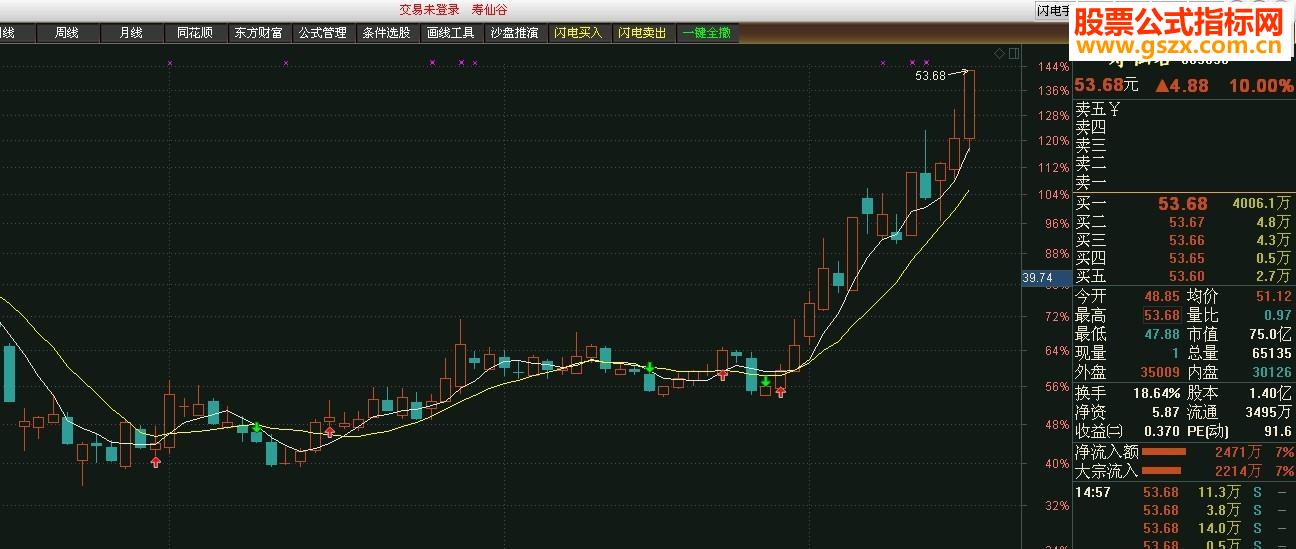Click the 闪电手 field at top right
The height and width of the screenshot is (549, 1296).
coord(1052,11)
